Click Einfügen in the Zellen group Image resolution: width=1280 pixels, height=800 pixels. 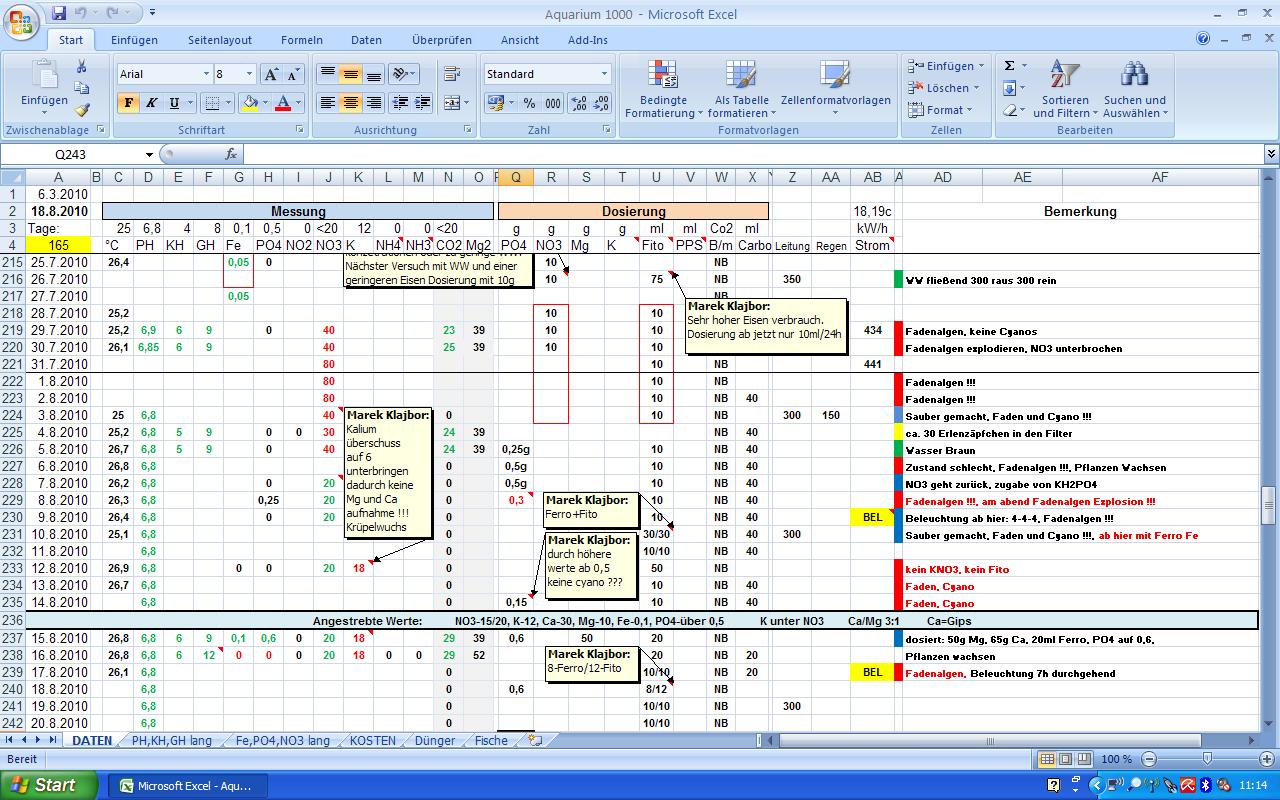click(947, 66)
